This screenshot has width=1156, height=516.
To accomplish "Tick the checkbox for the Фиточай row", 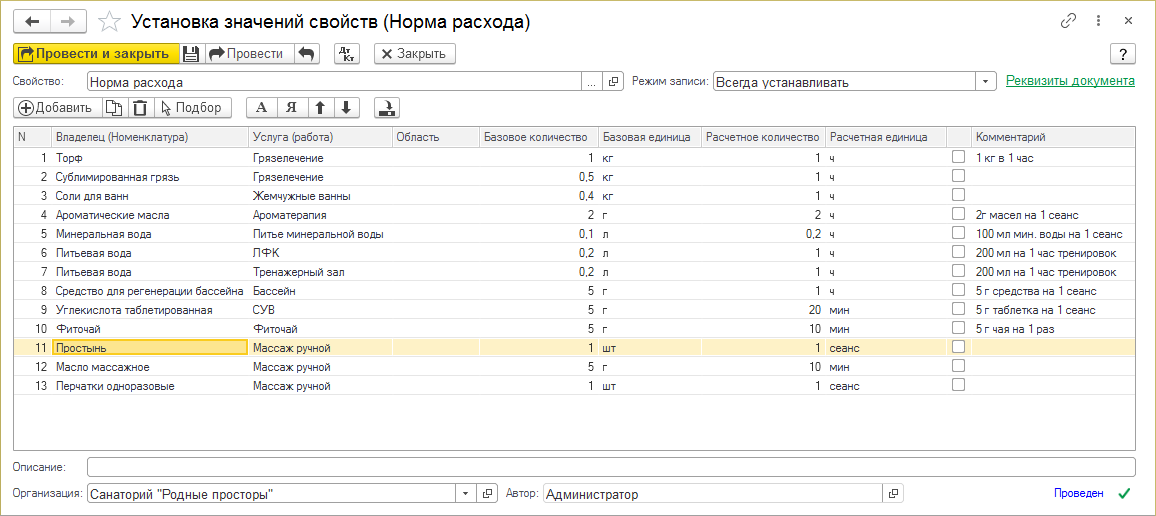I will click(x=958, y=328).
